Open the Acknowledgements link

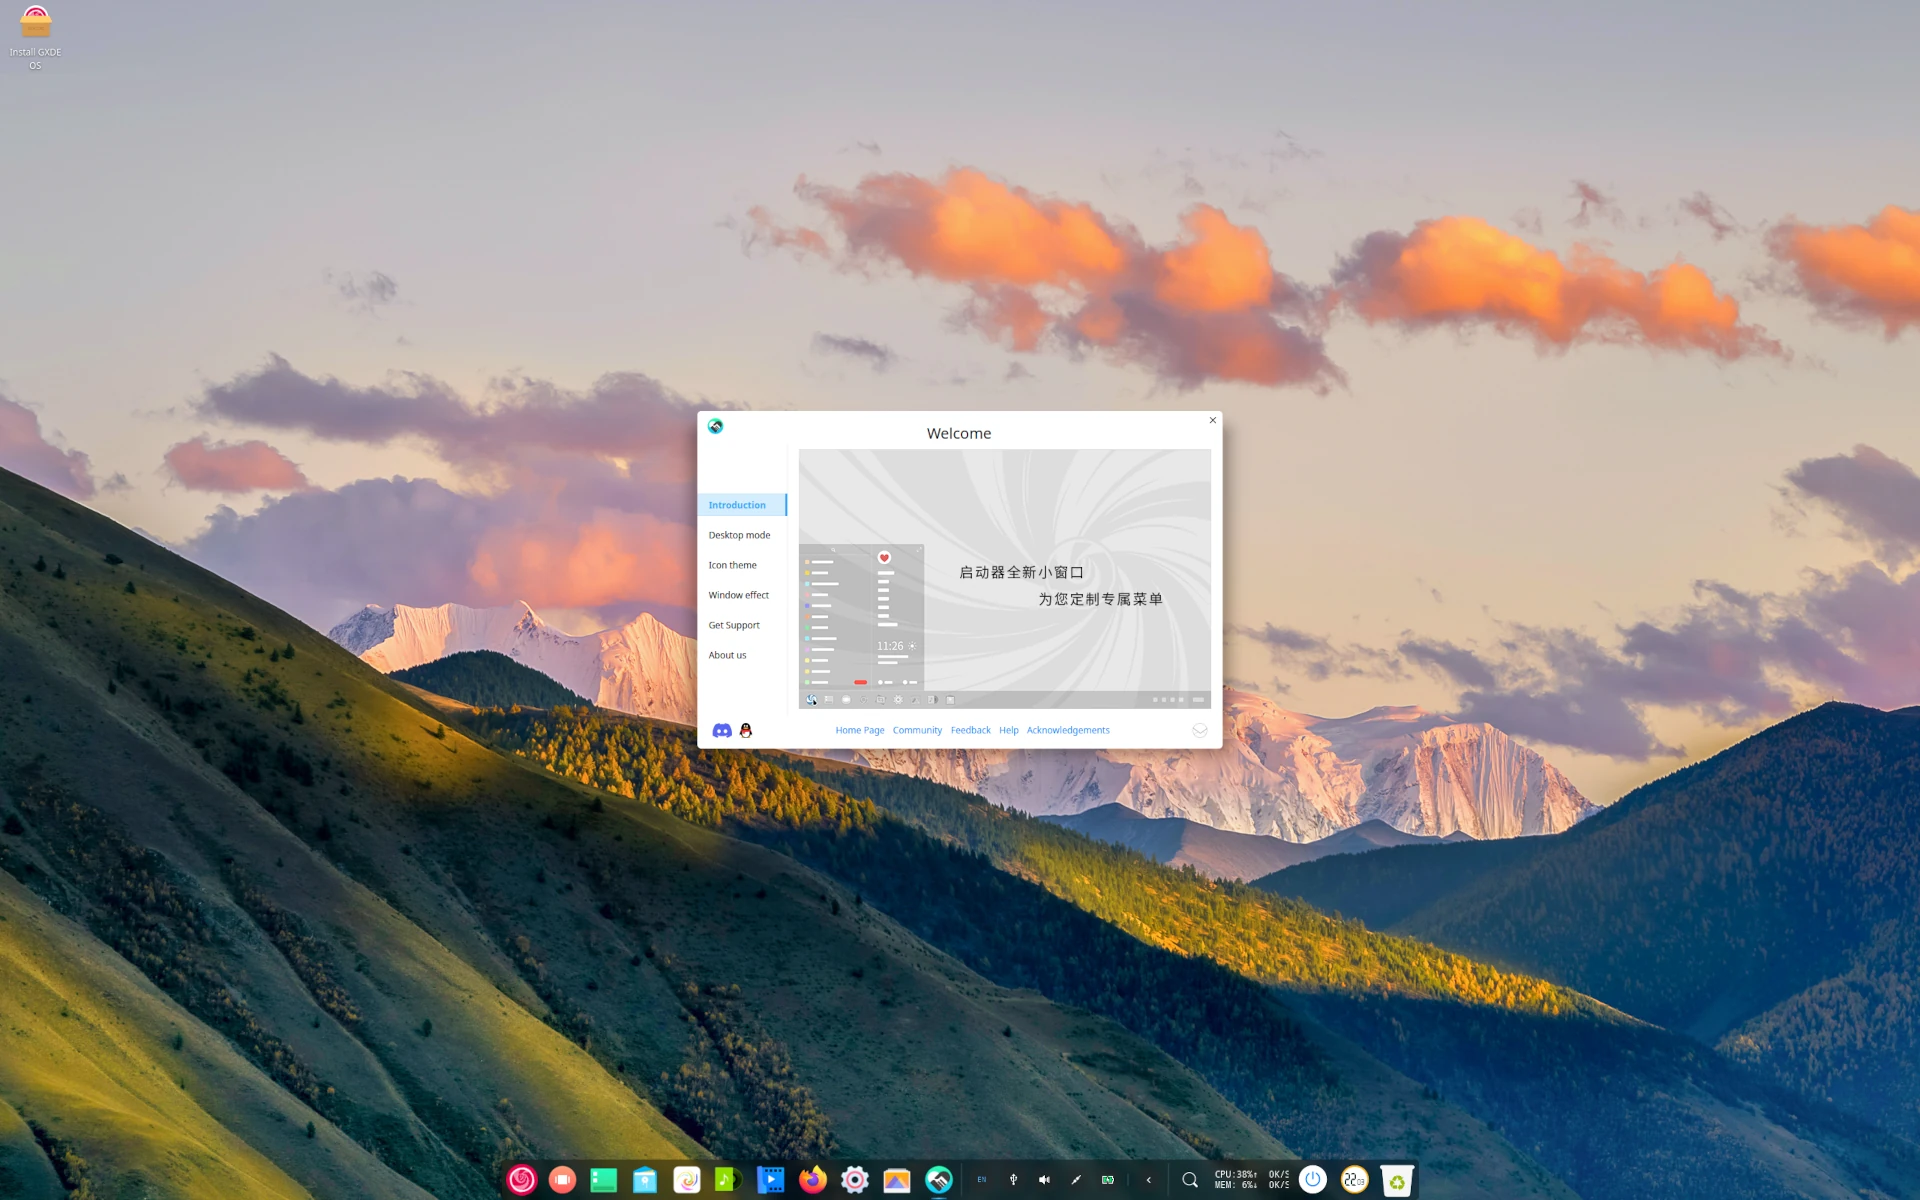1067,730
